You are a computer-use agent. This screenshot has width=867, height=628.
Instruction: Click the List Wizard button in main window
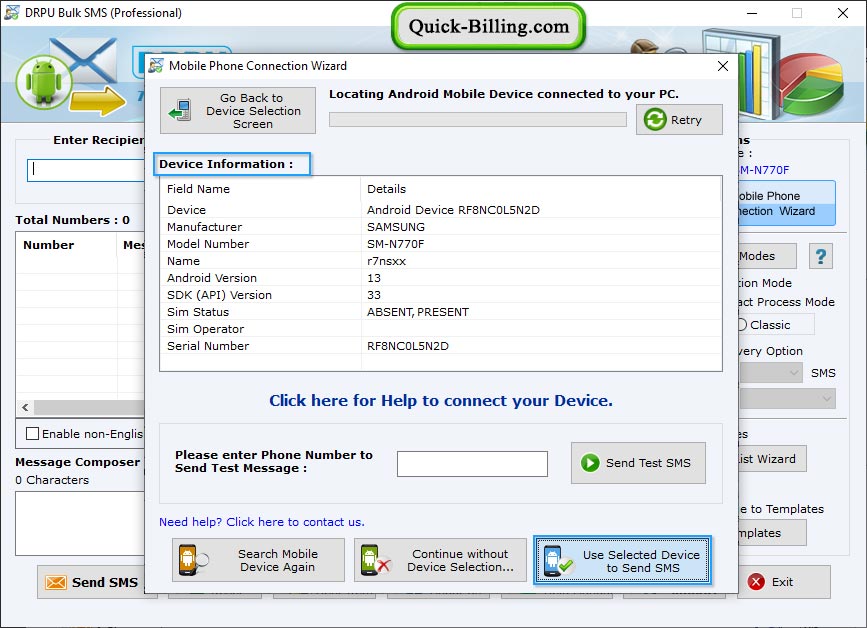click(x=772, y=459)
